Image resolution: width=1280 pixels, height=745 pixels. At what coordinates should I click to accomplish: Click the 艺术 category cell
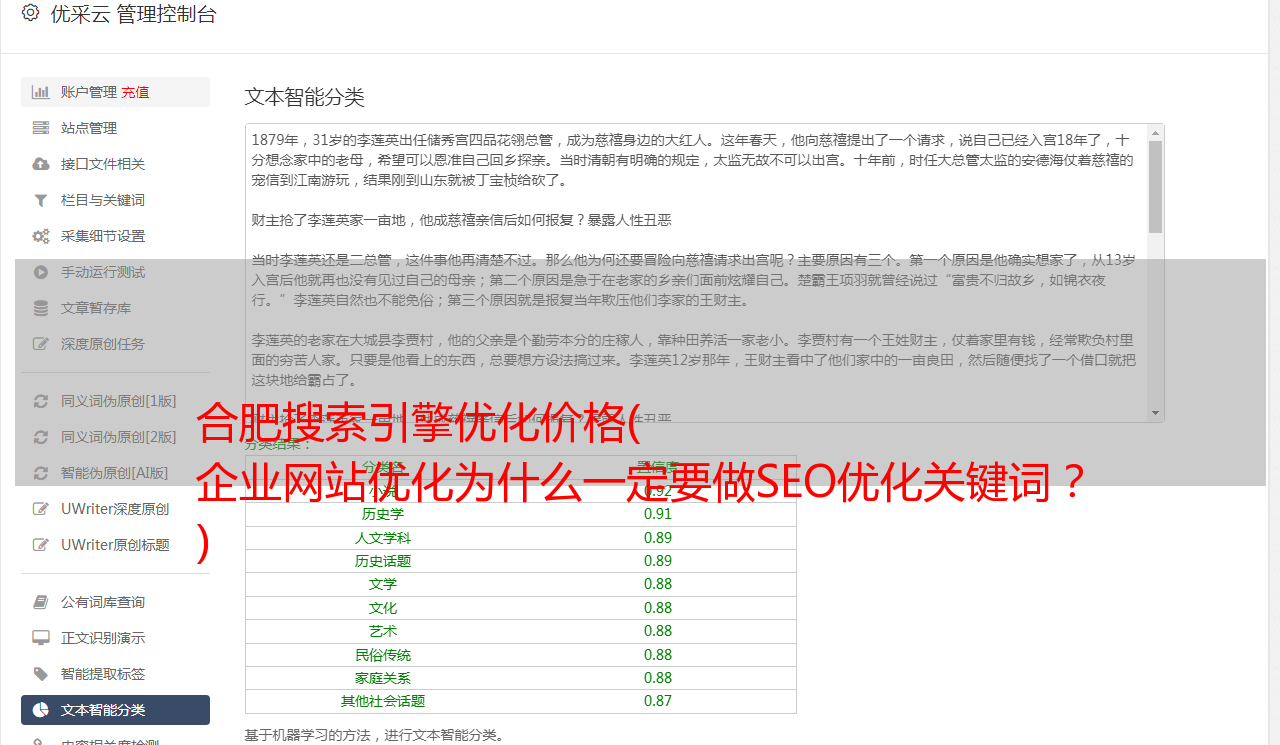(x=383, y=631)
